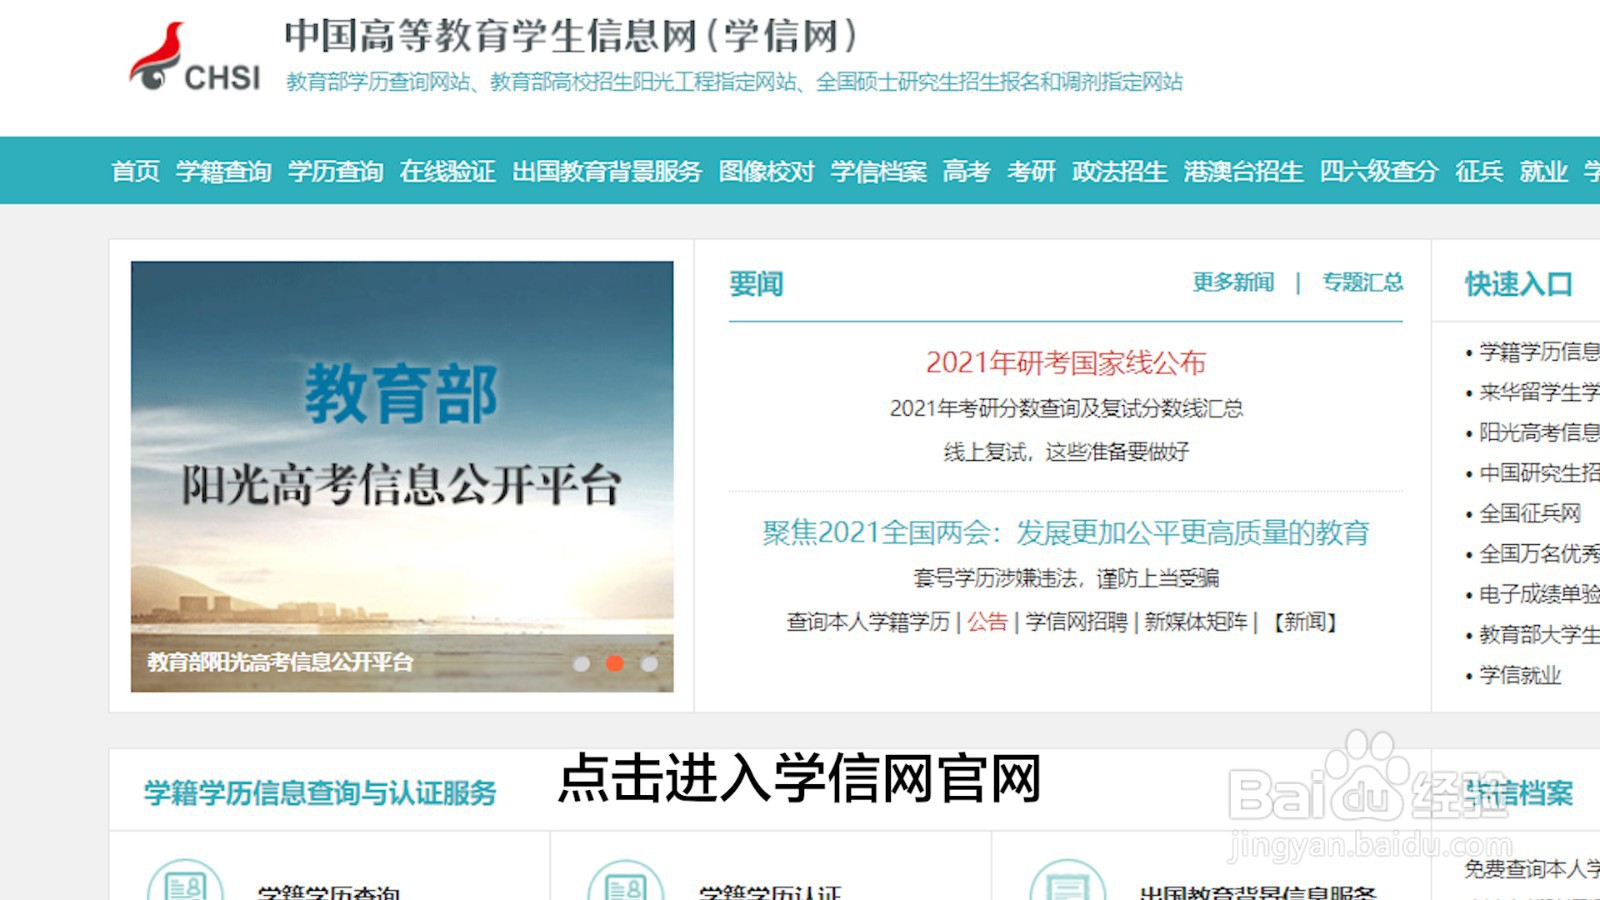
Task: Click 【新闻】 link
Action: pos(1305,622)
